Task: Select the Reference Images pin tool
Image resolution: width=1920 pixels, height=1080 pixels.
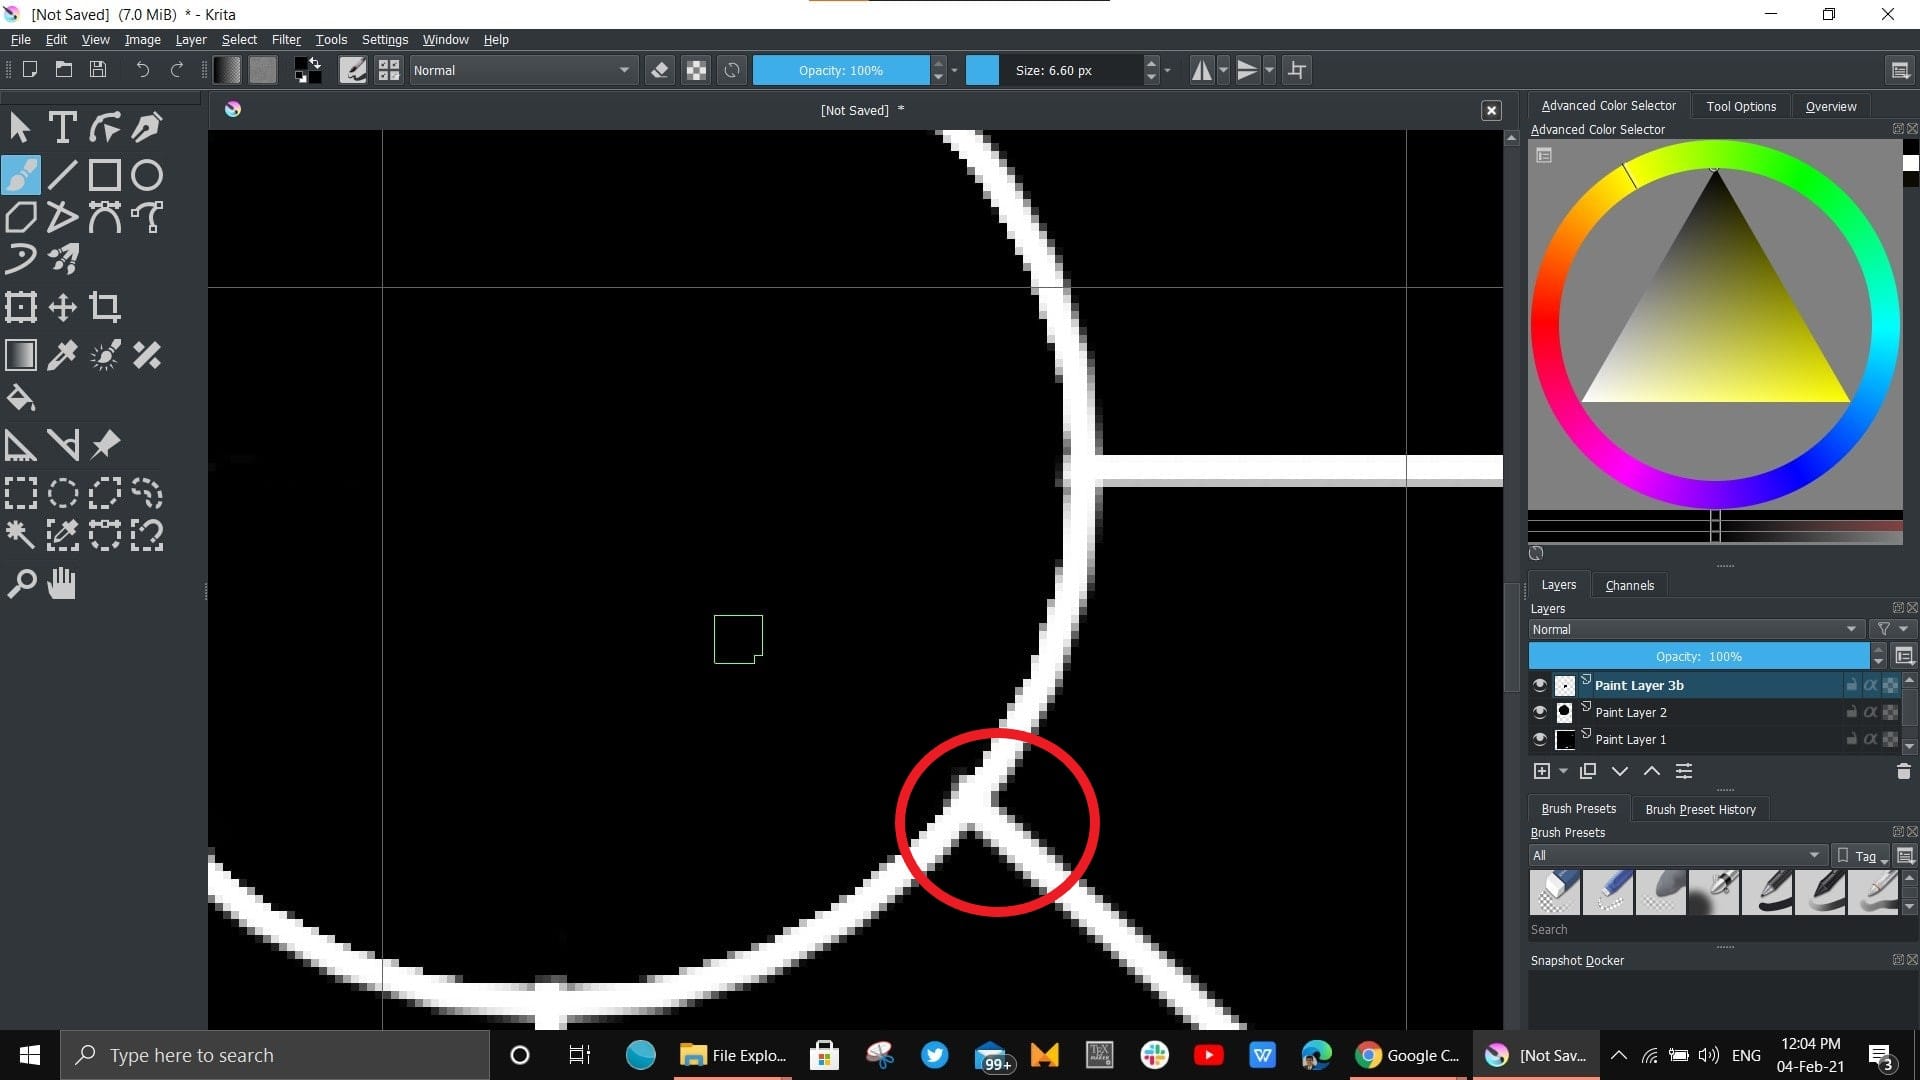Action: (104, 445)
